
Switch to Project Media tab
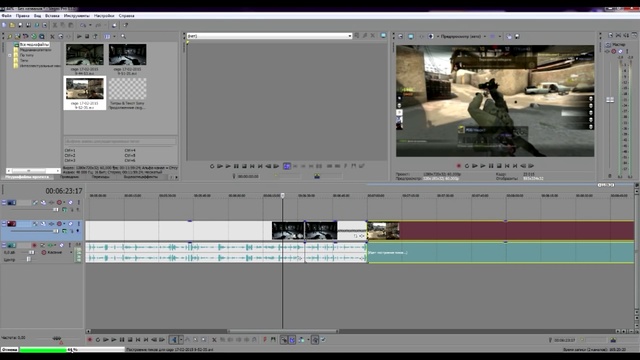pos(27,177)
